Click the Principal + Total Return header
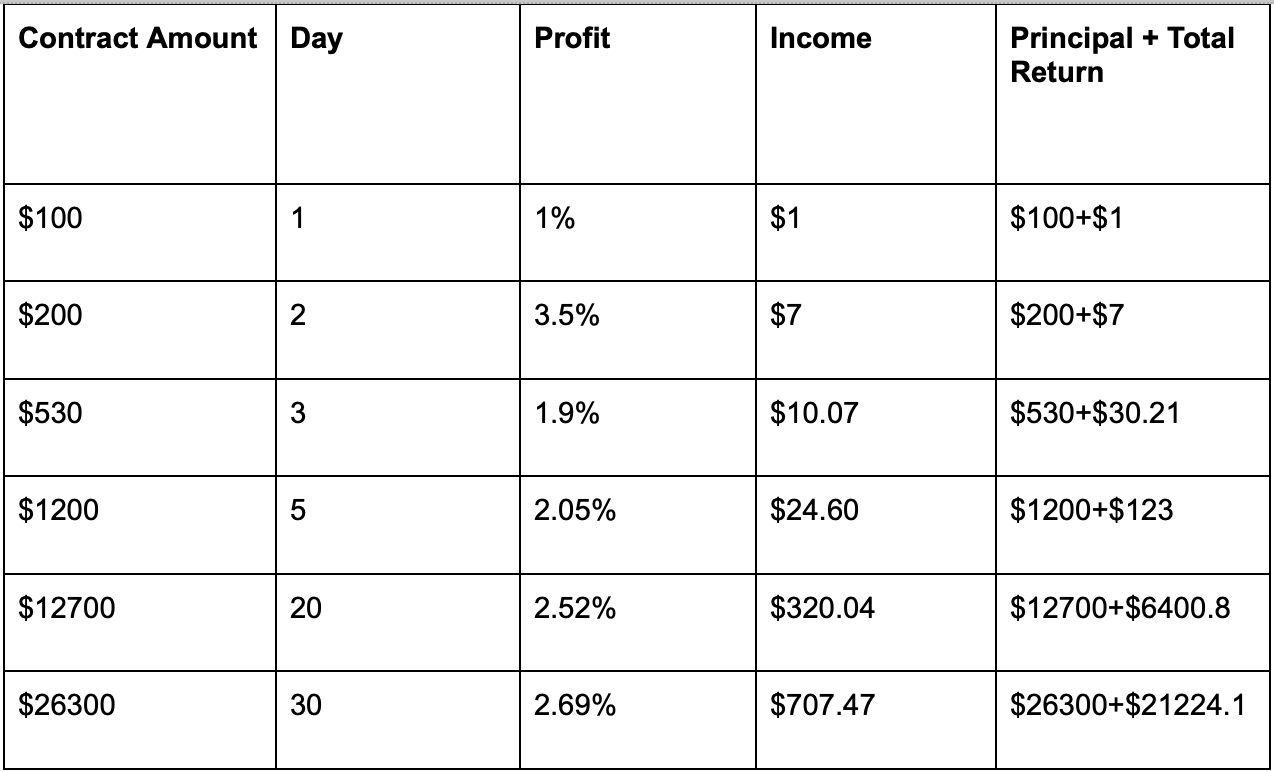 [1132, 95]
